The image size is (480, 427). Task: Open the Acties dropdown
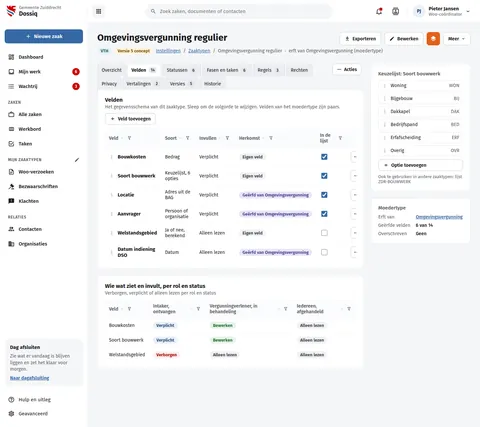(347, 69)
